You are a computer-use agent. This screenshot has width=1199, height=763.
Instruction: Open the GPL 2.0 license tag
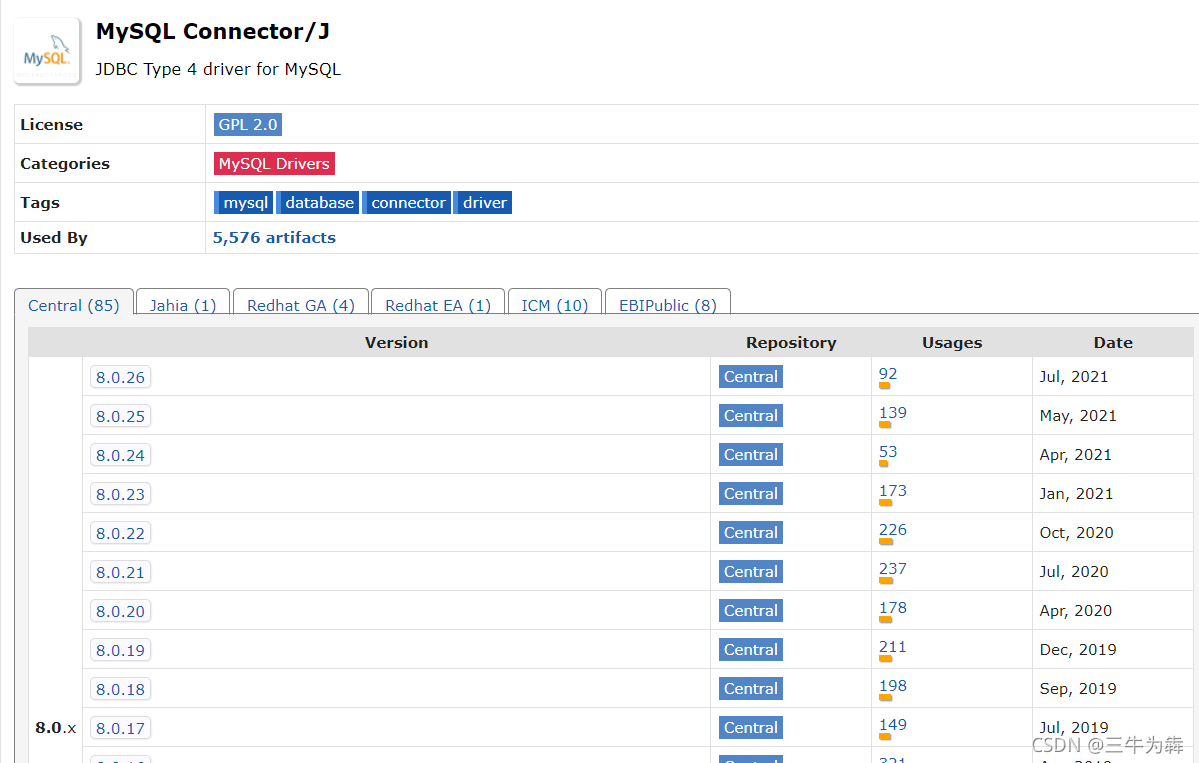coord(248,125)
